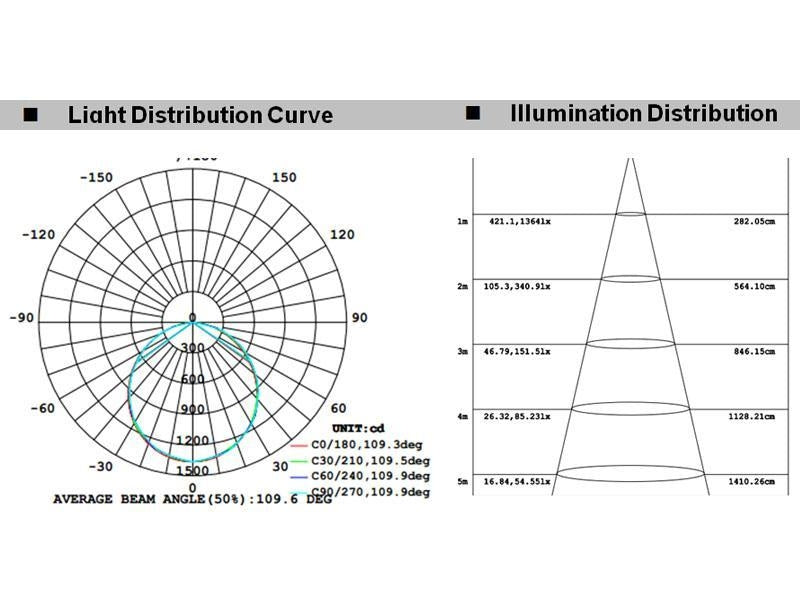Click the C60/240,109.9deg legend entry
Image resolution: width=800 pixels, height=600 pixels.
pos(370,477)
